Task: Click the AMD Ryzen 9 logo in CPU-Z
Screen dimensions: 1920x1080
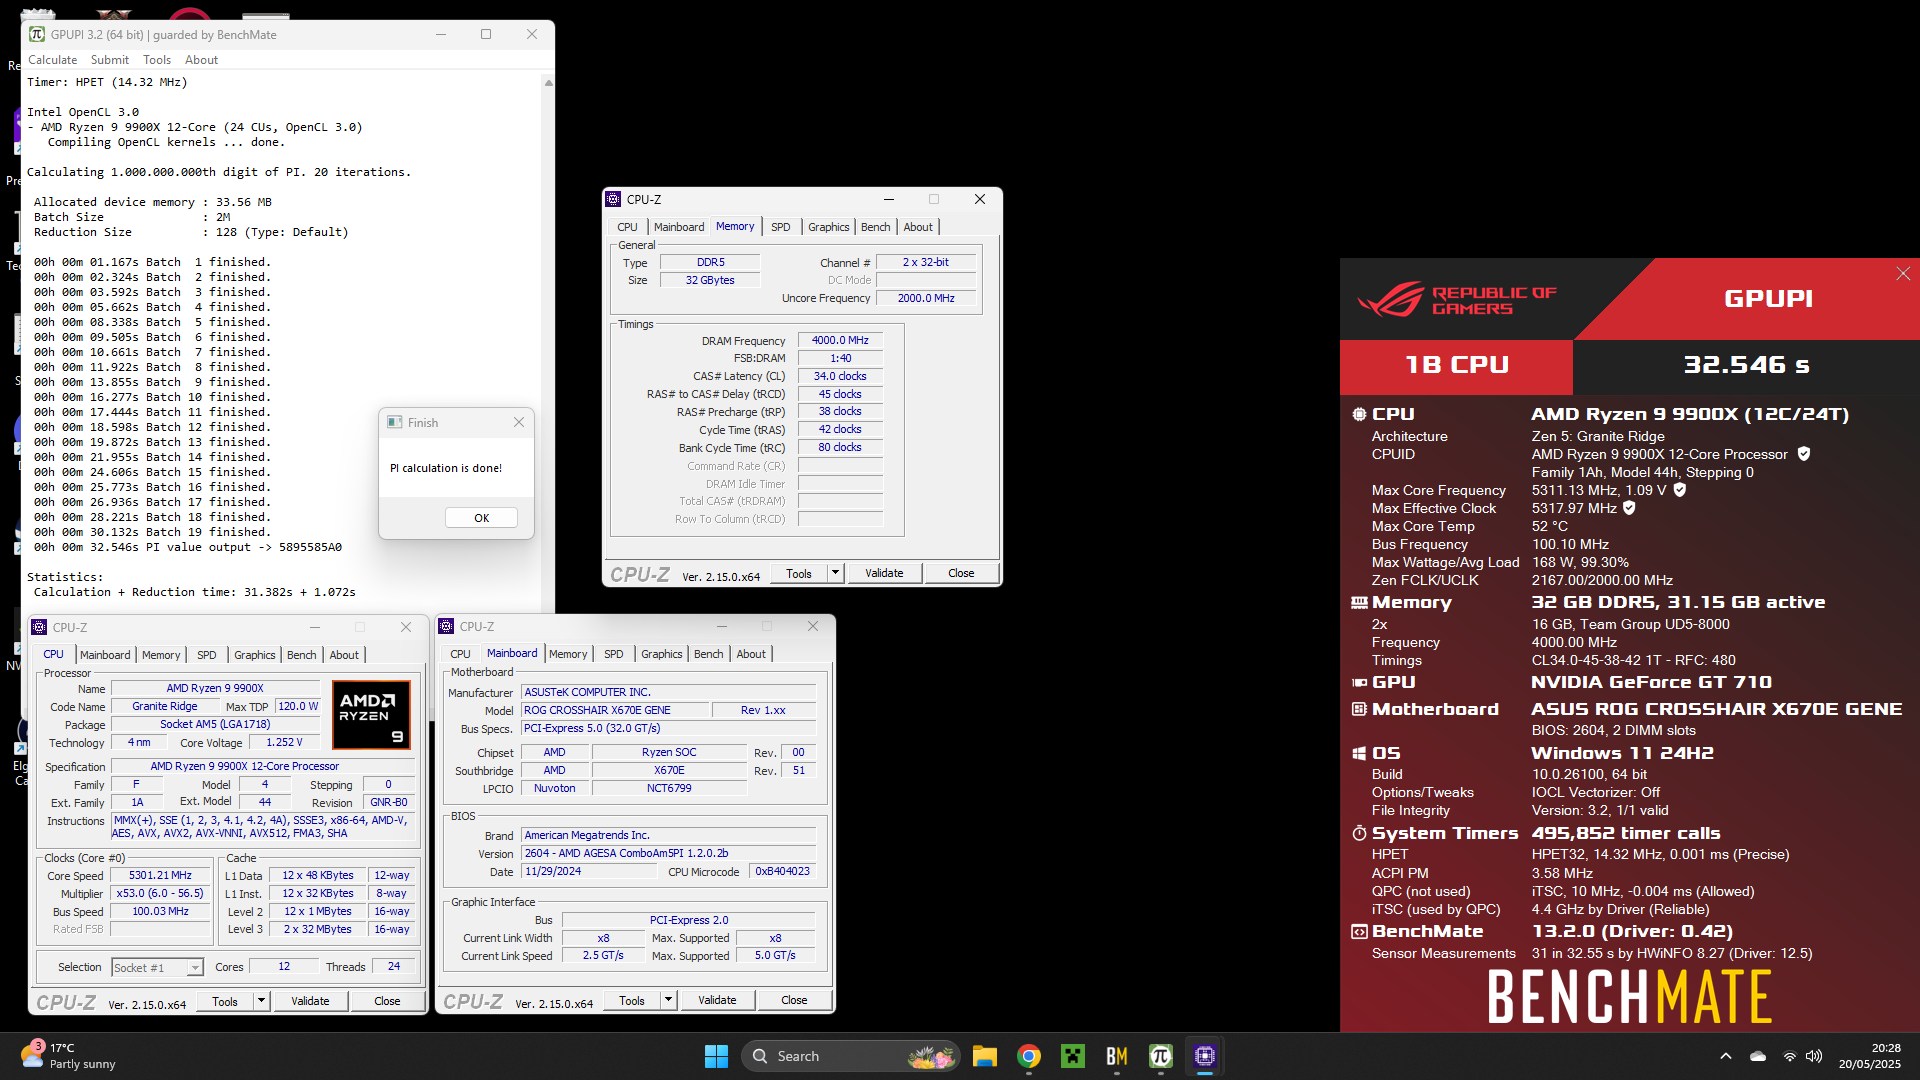Action: click(x=371, y=715)
